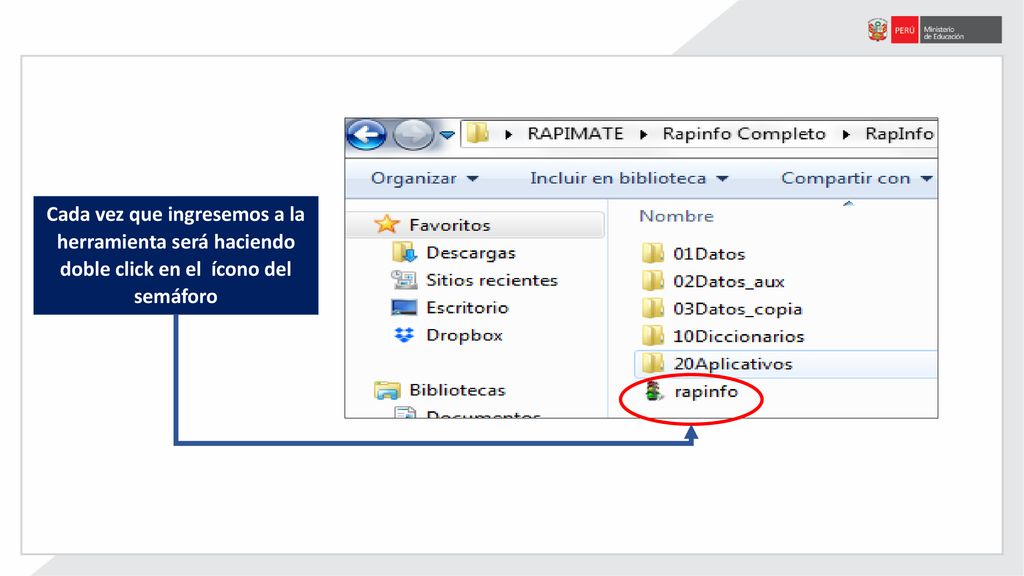Open the Compartir con menu
Image resolution: width=1024 pixels, height=576 pixels.
[856, 178]
